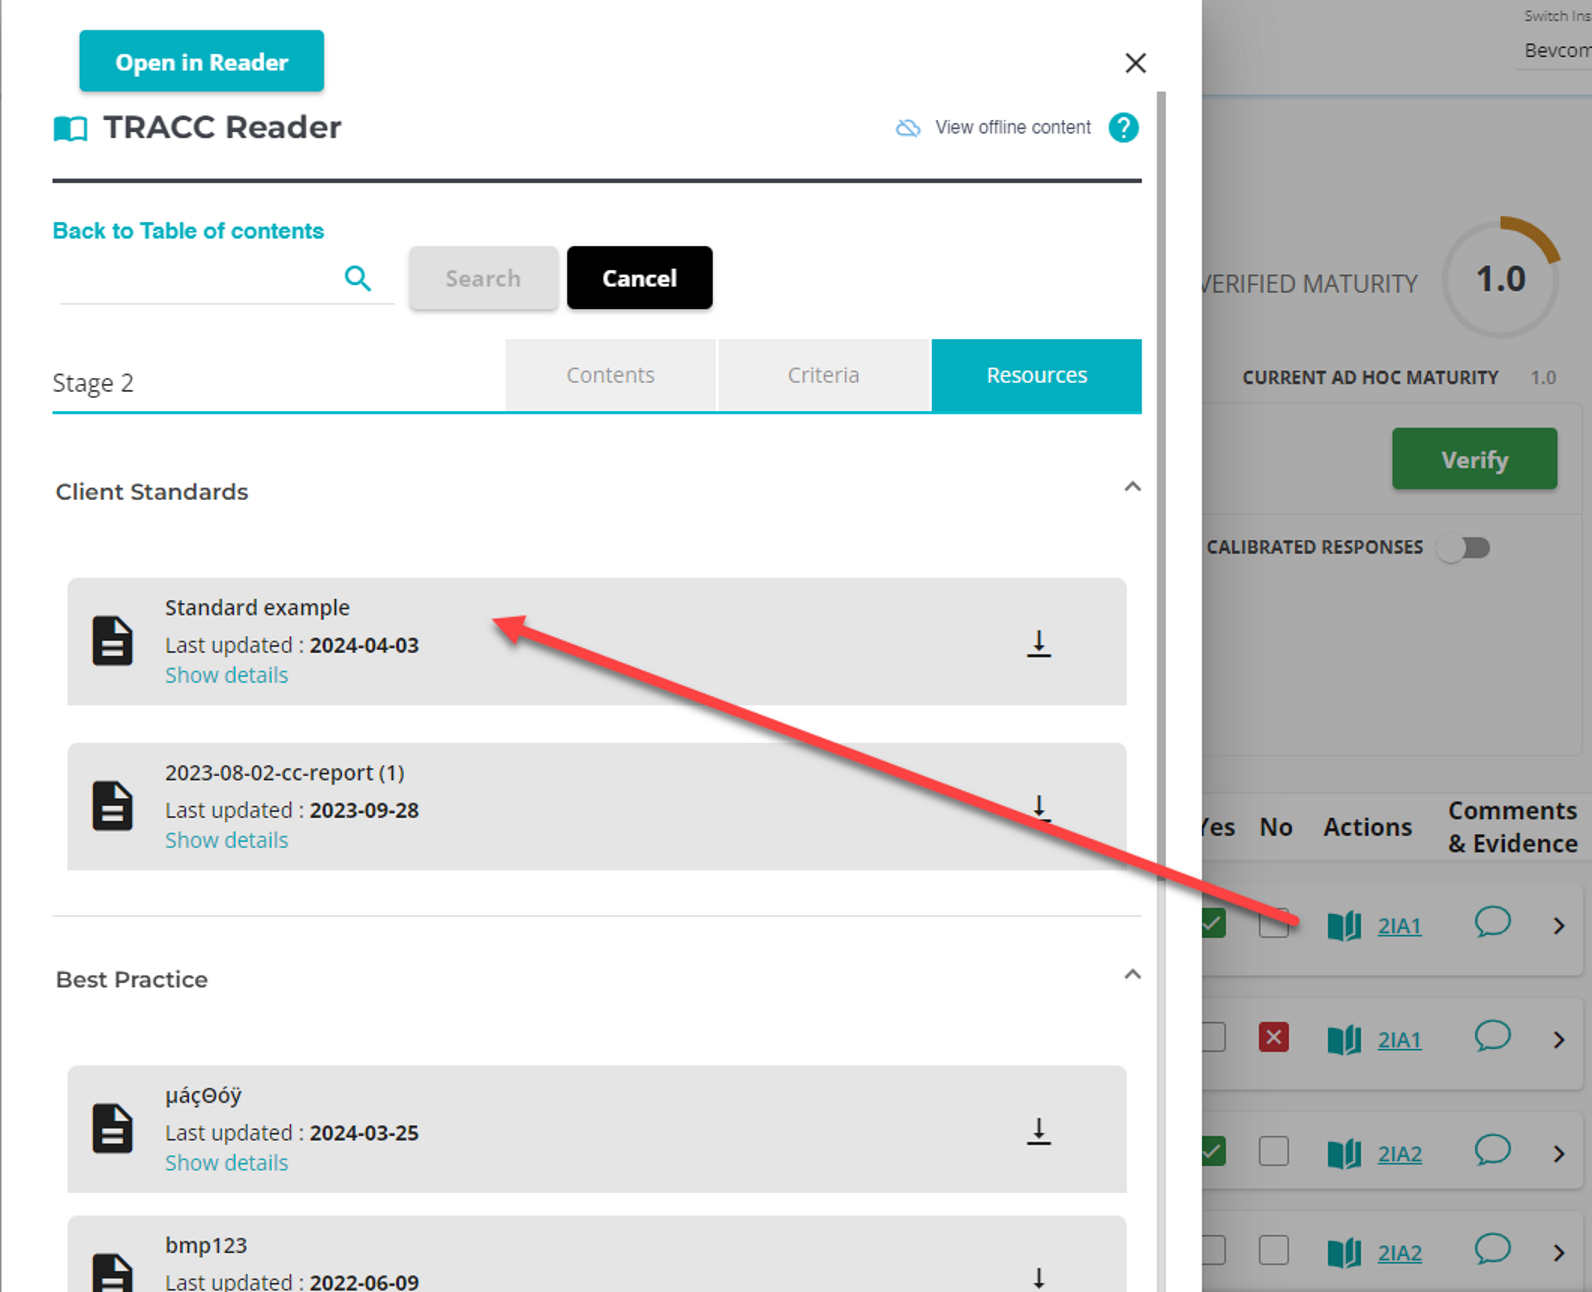The width and height of the screenshot is (1592, 1292).
Task: Toggle the Calibrated Responses switch
Action: [1465, 548]
